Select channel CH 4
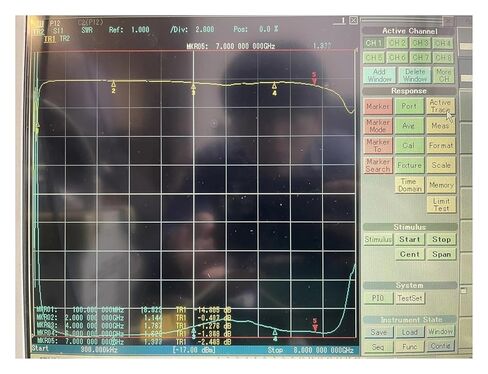The width and height of the screenshot is (488, 374). coord(443,43)
